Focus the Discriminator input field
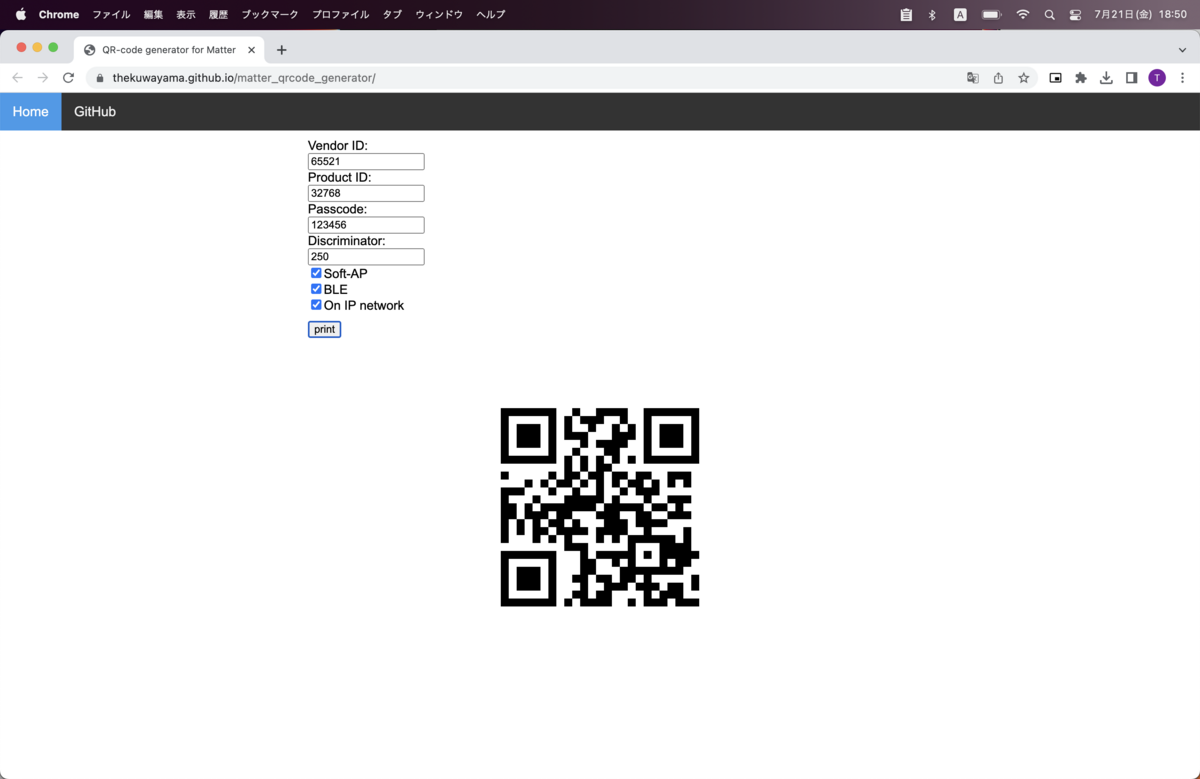The width and height of the screenshot is (1200, 779). pos(366,257)
